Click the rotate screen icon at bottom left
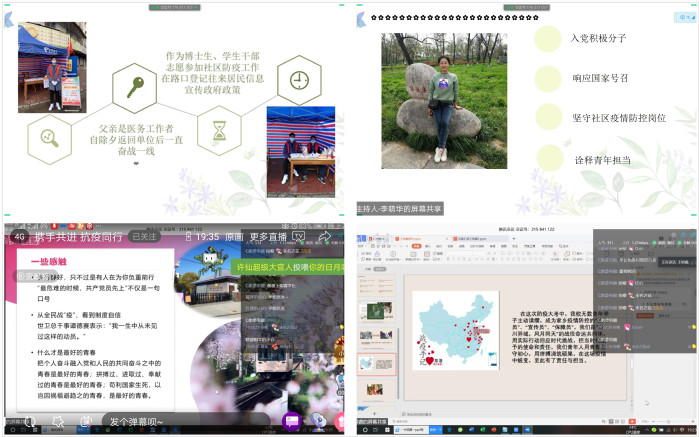This screenshot has height=437, width=699. coord(30,422)
